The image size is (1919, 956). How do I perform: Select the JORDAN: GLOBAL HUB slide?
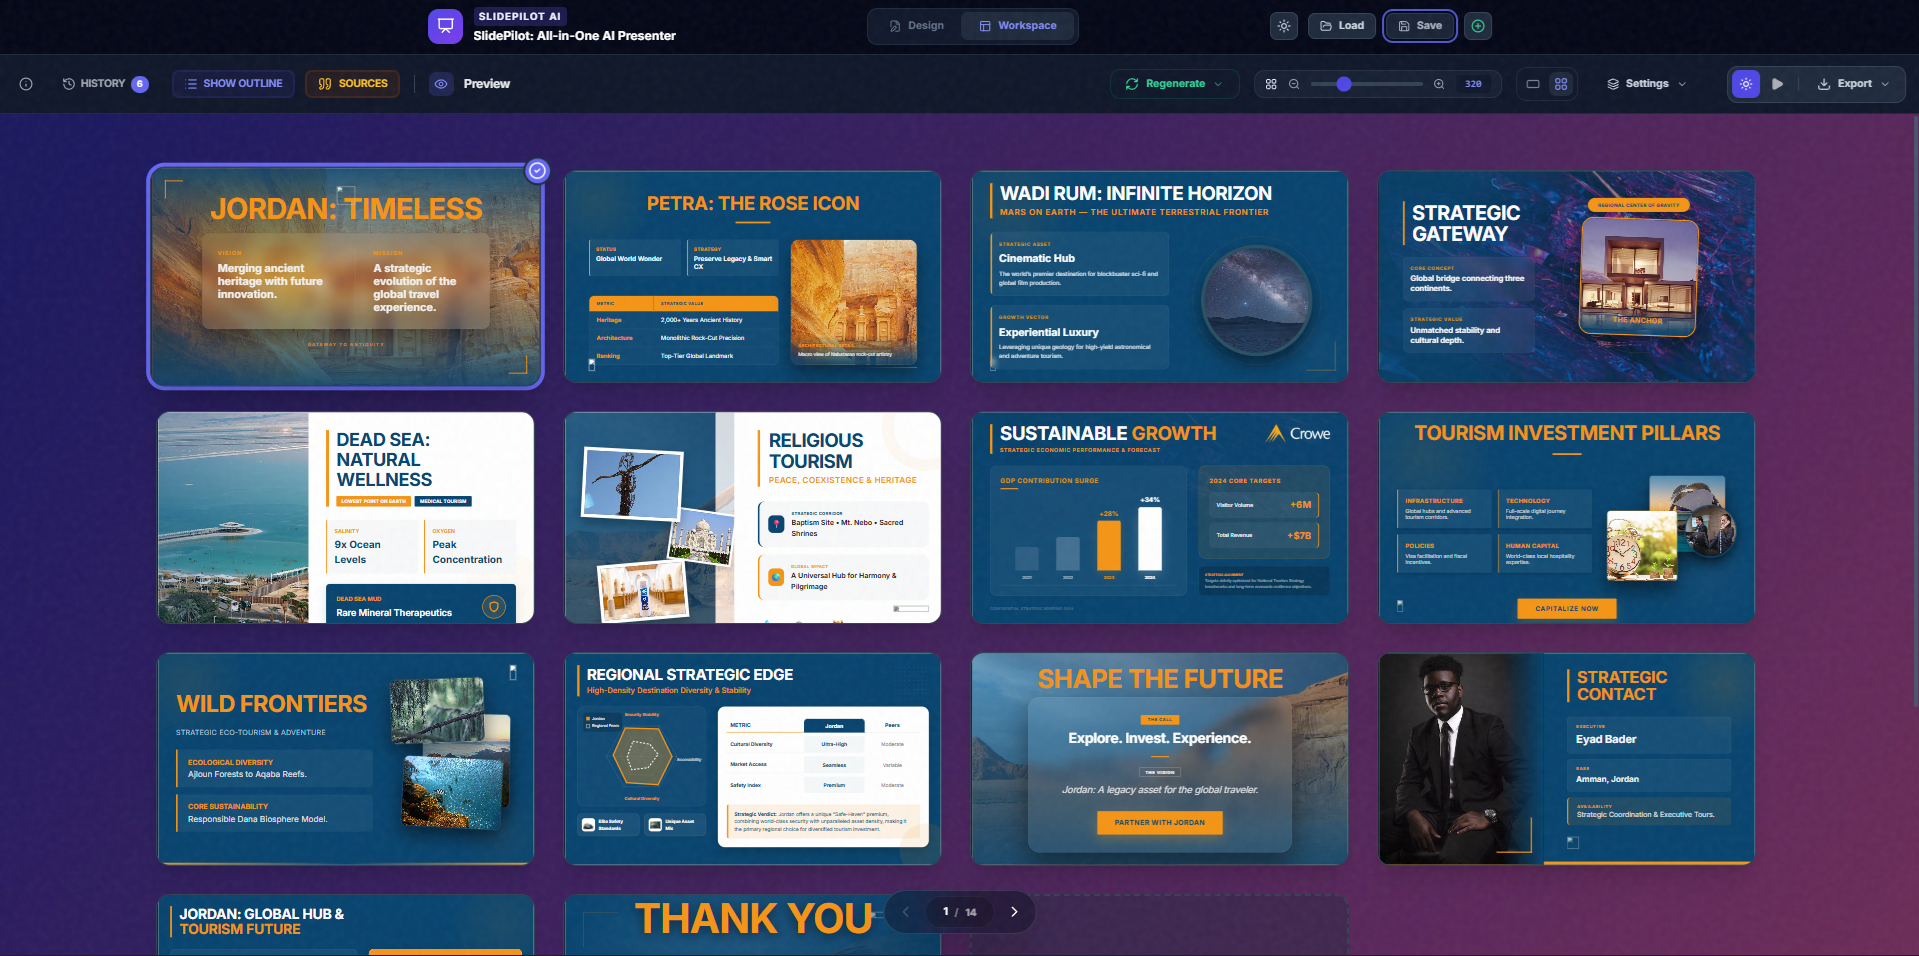(x=346, y=925)
